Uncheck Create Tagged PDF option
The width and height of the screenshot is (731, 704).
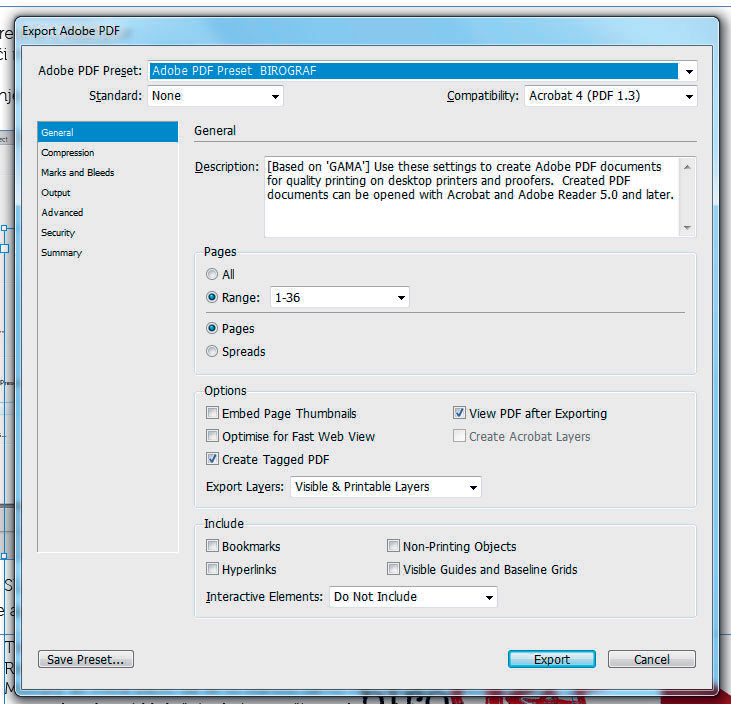(213, 459)
